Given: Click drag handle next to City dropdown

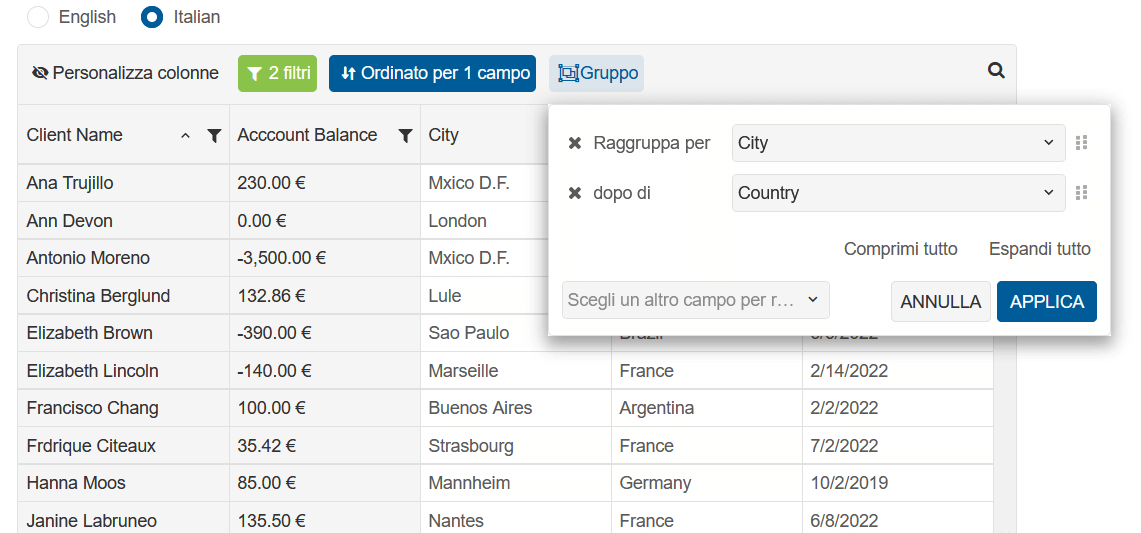Looking at the screenshot, I should click(x=1081, y=143).
